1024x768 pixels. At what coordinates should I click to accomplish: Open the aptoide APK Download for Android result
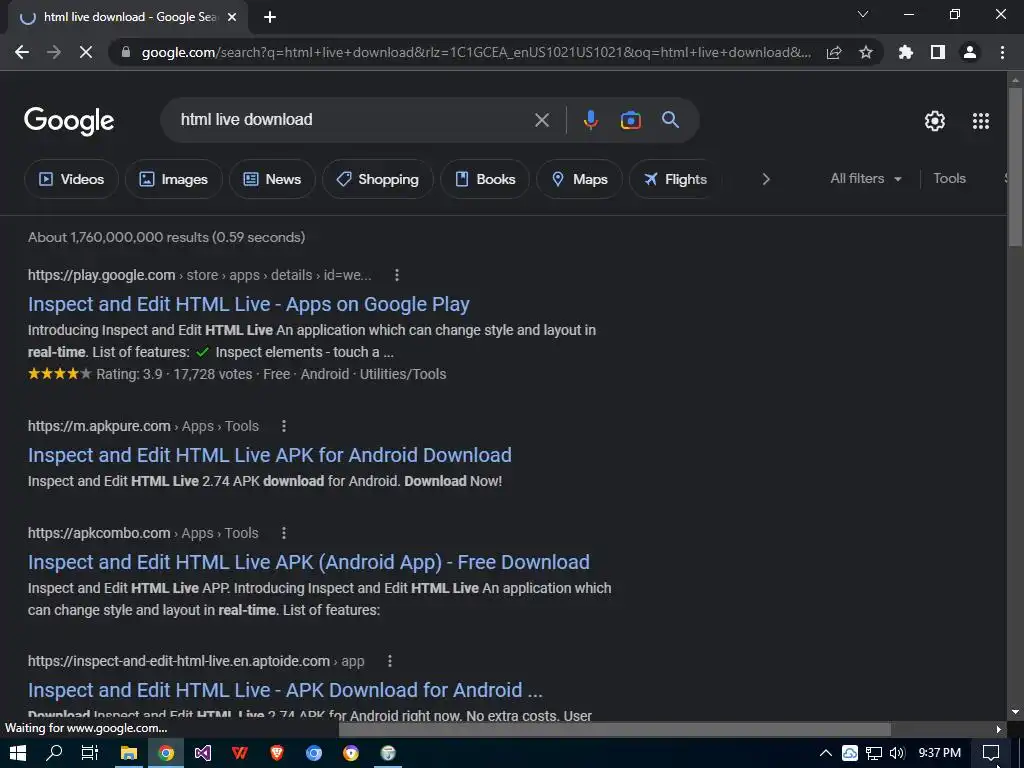pos(285,690)
